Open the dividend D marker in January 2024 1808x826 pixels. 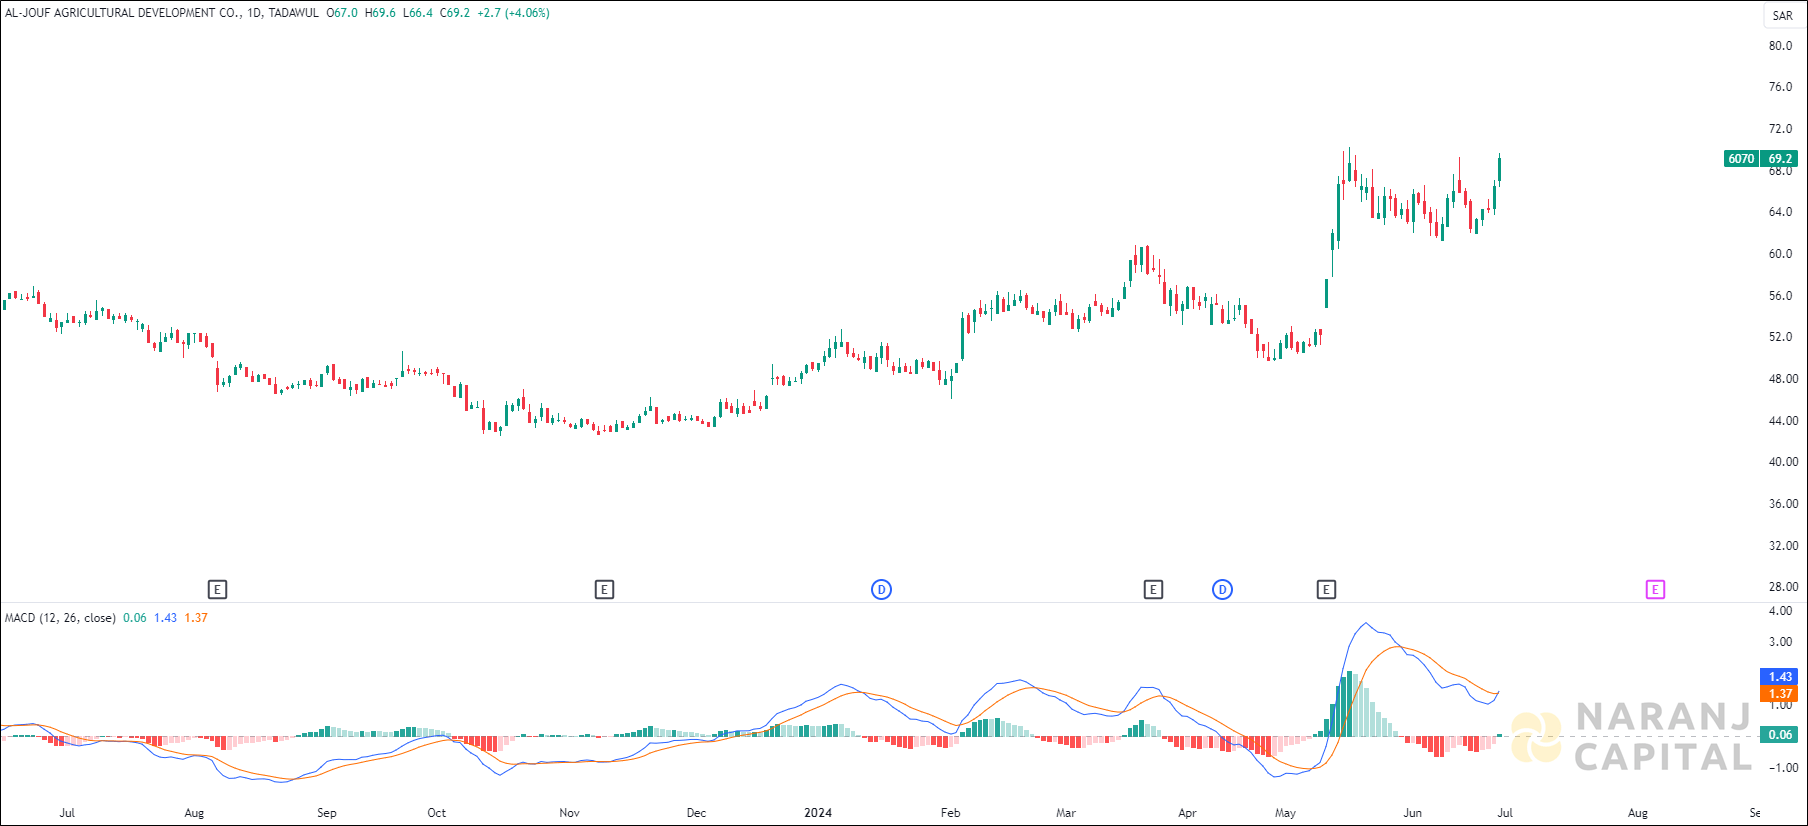click(x=881, y=590)
